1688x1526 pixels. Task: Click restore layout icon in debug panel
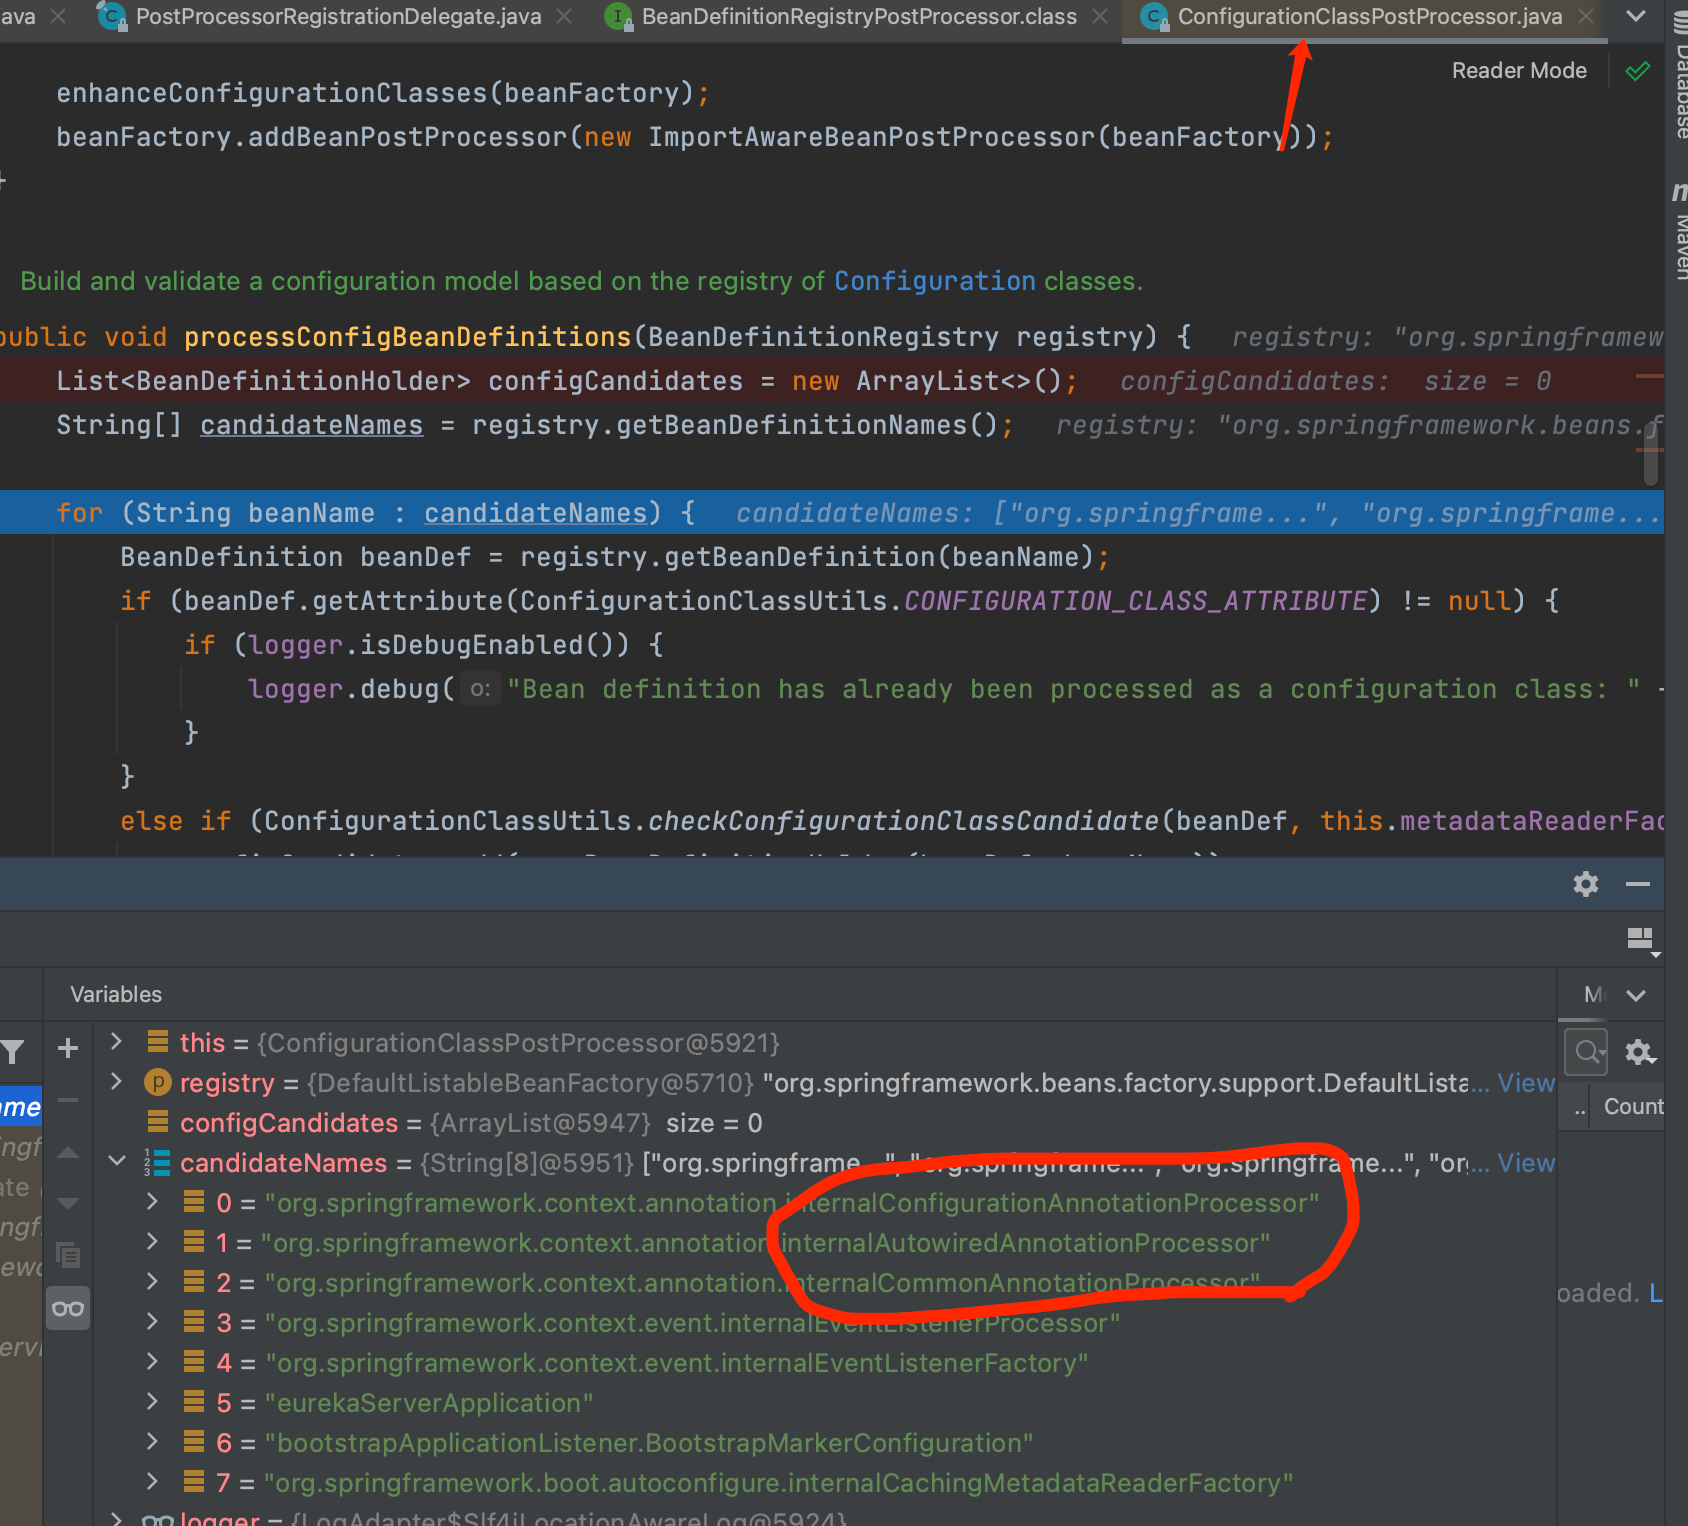1642,941
